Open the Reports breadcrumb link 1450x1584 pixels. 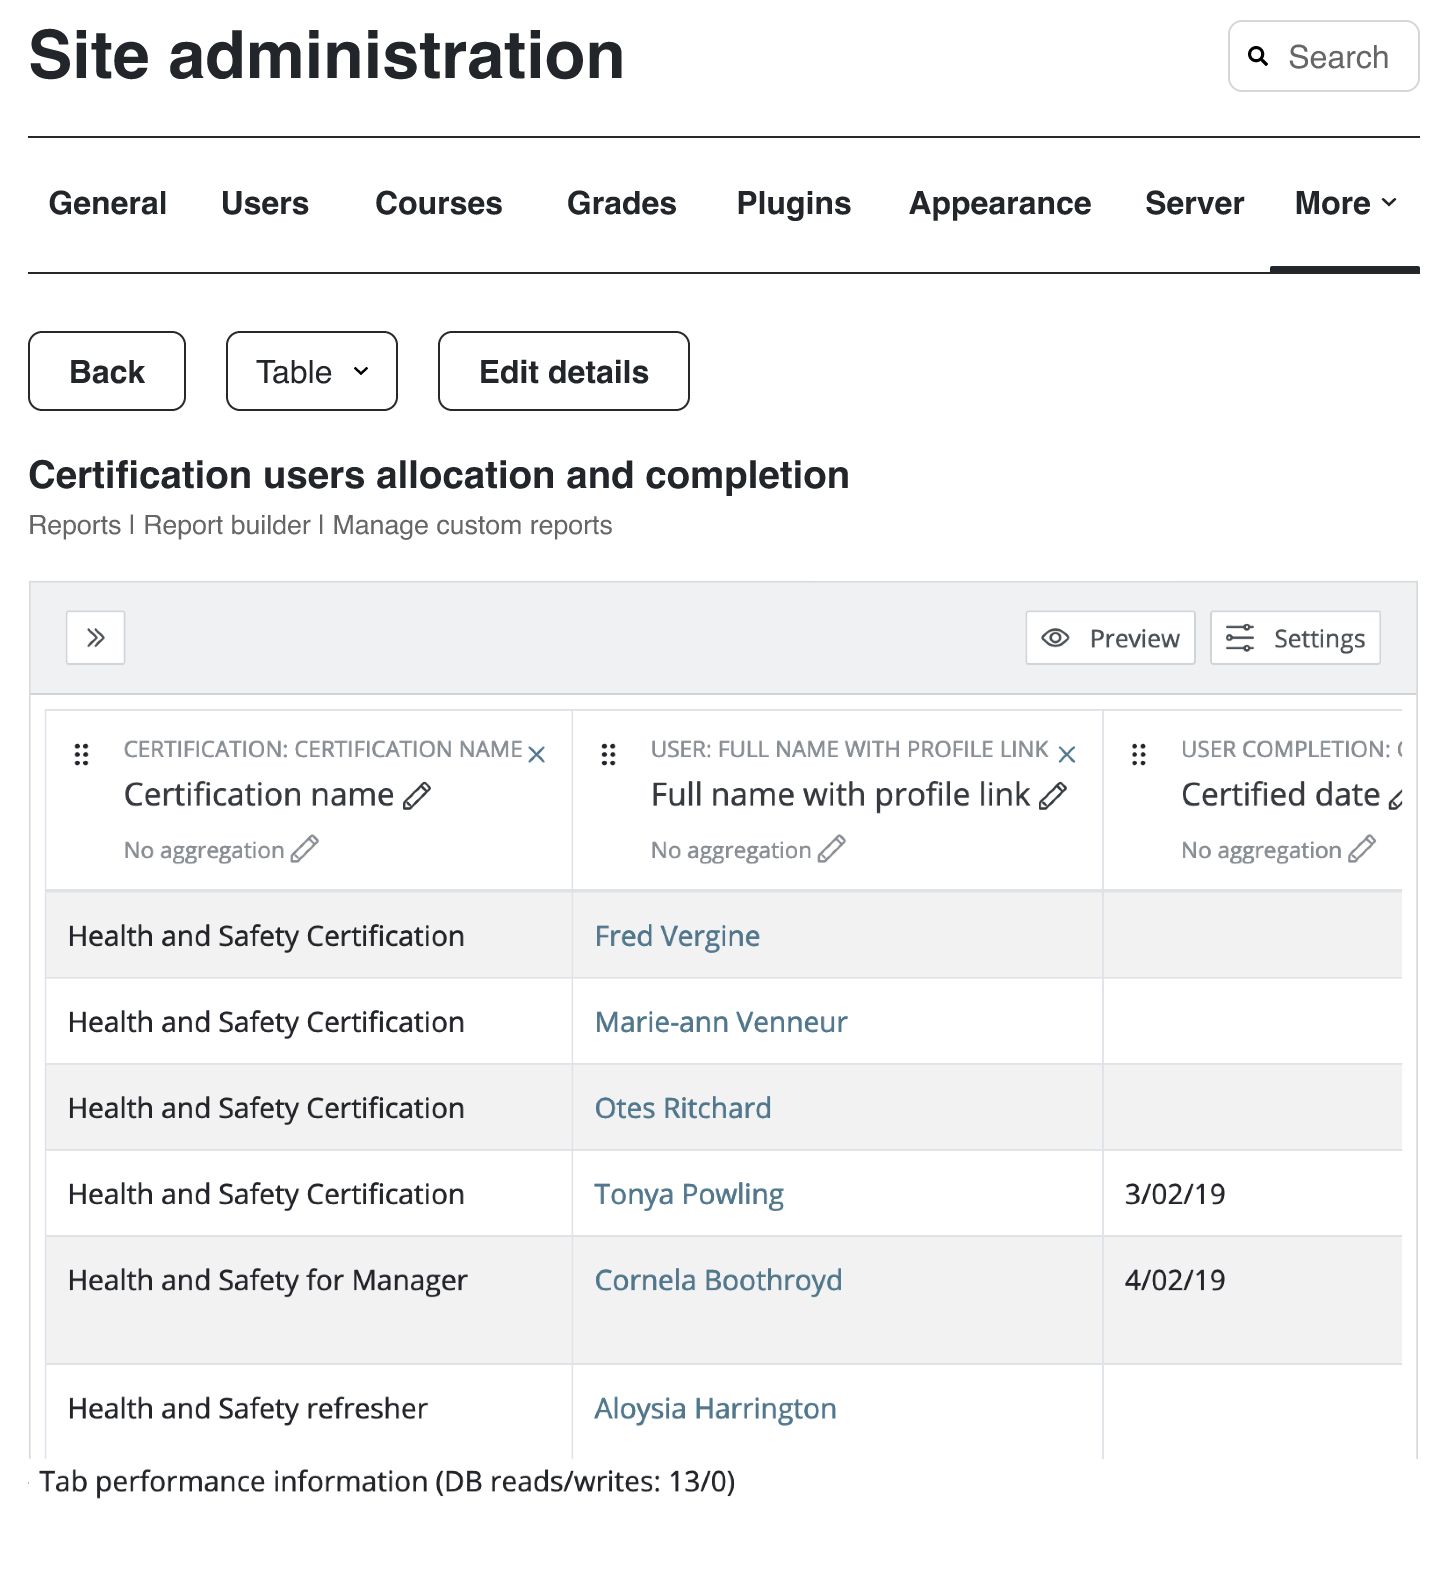[x=75, y=525]
